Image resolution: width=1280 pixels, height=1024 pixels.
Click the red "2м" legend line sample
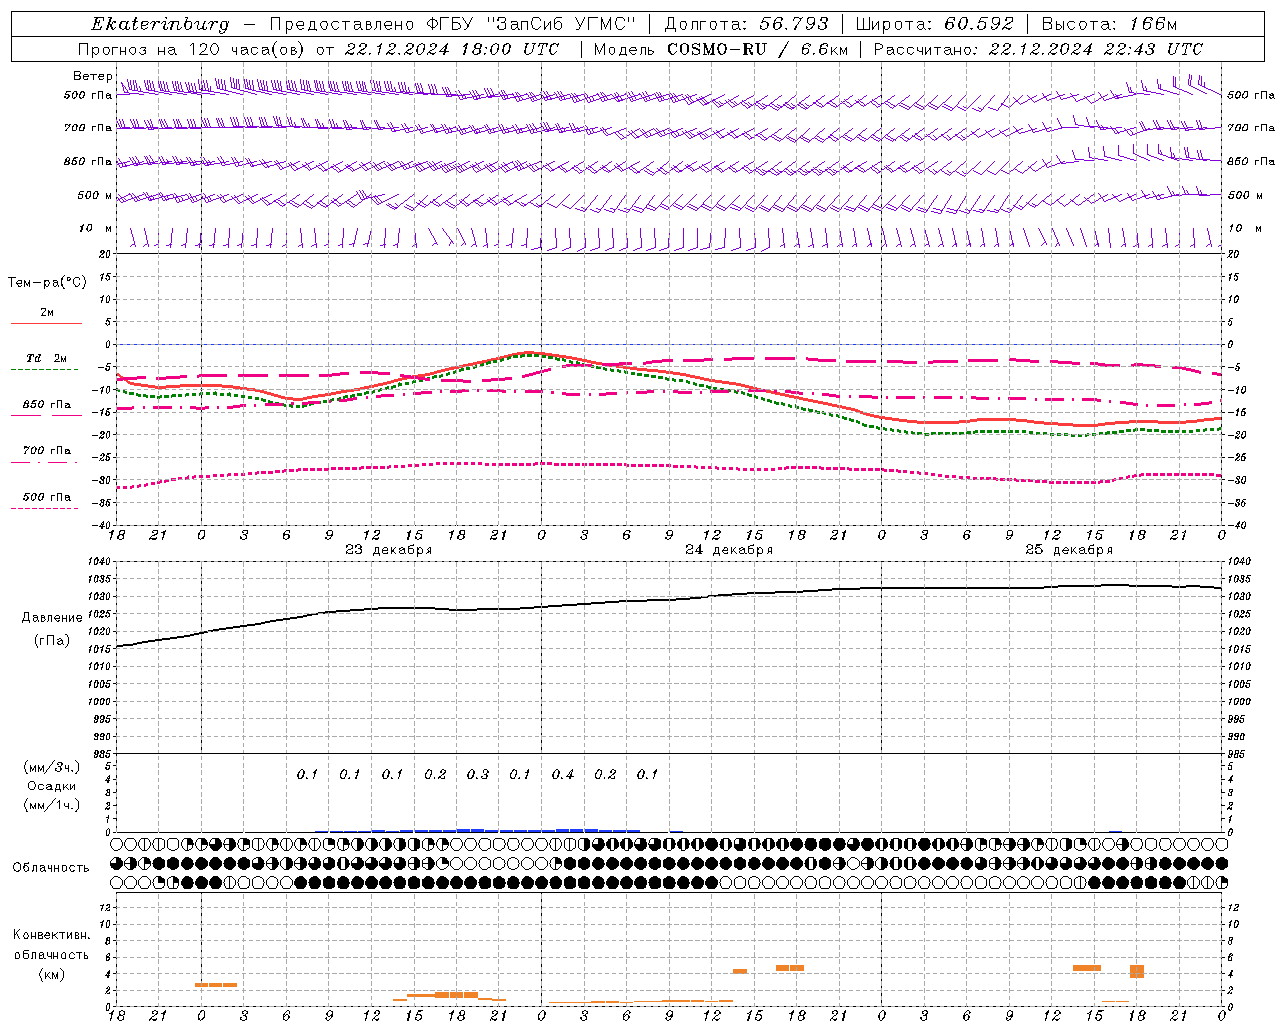click(46, 324)
